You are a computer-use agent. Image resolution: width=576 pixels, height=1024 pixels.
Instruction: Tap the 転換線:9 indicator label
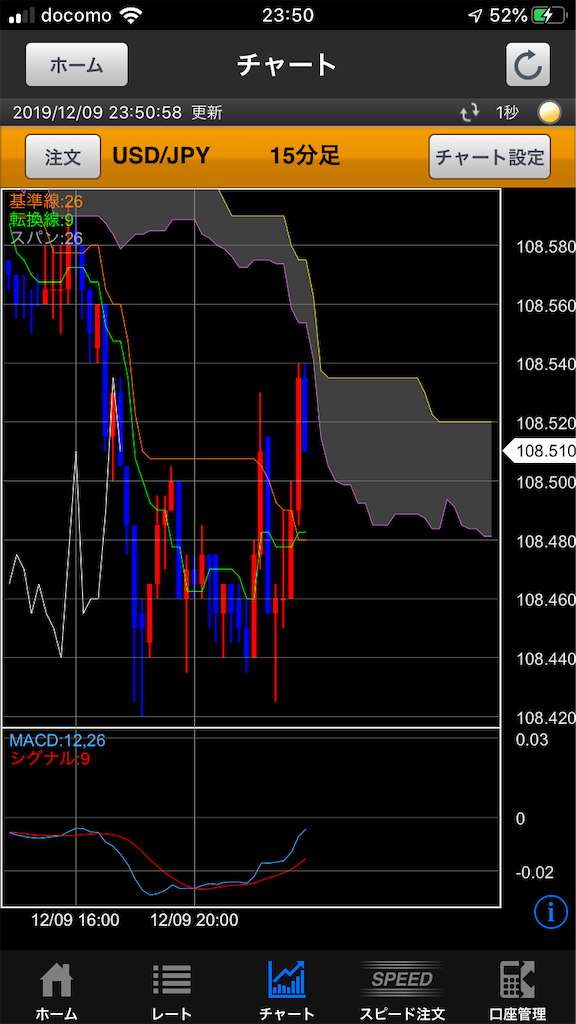[40, 219]
